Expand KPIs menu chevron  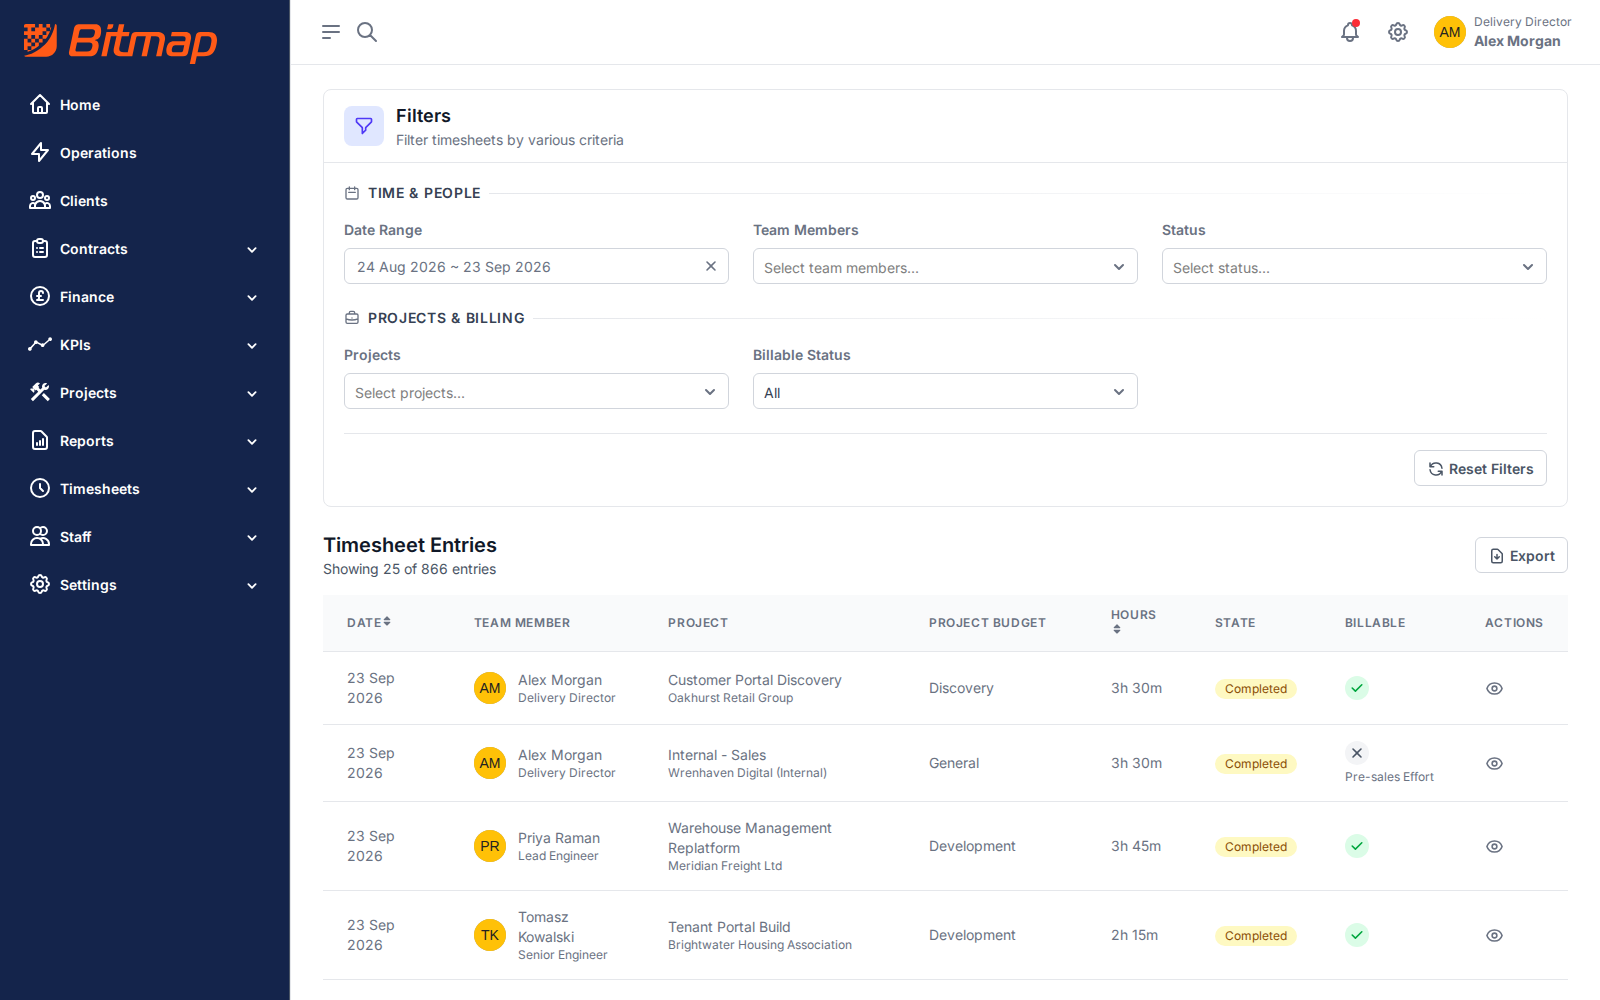[252, 345]
